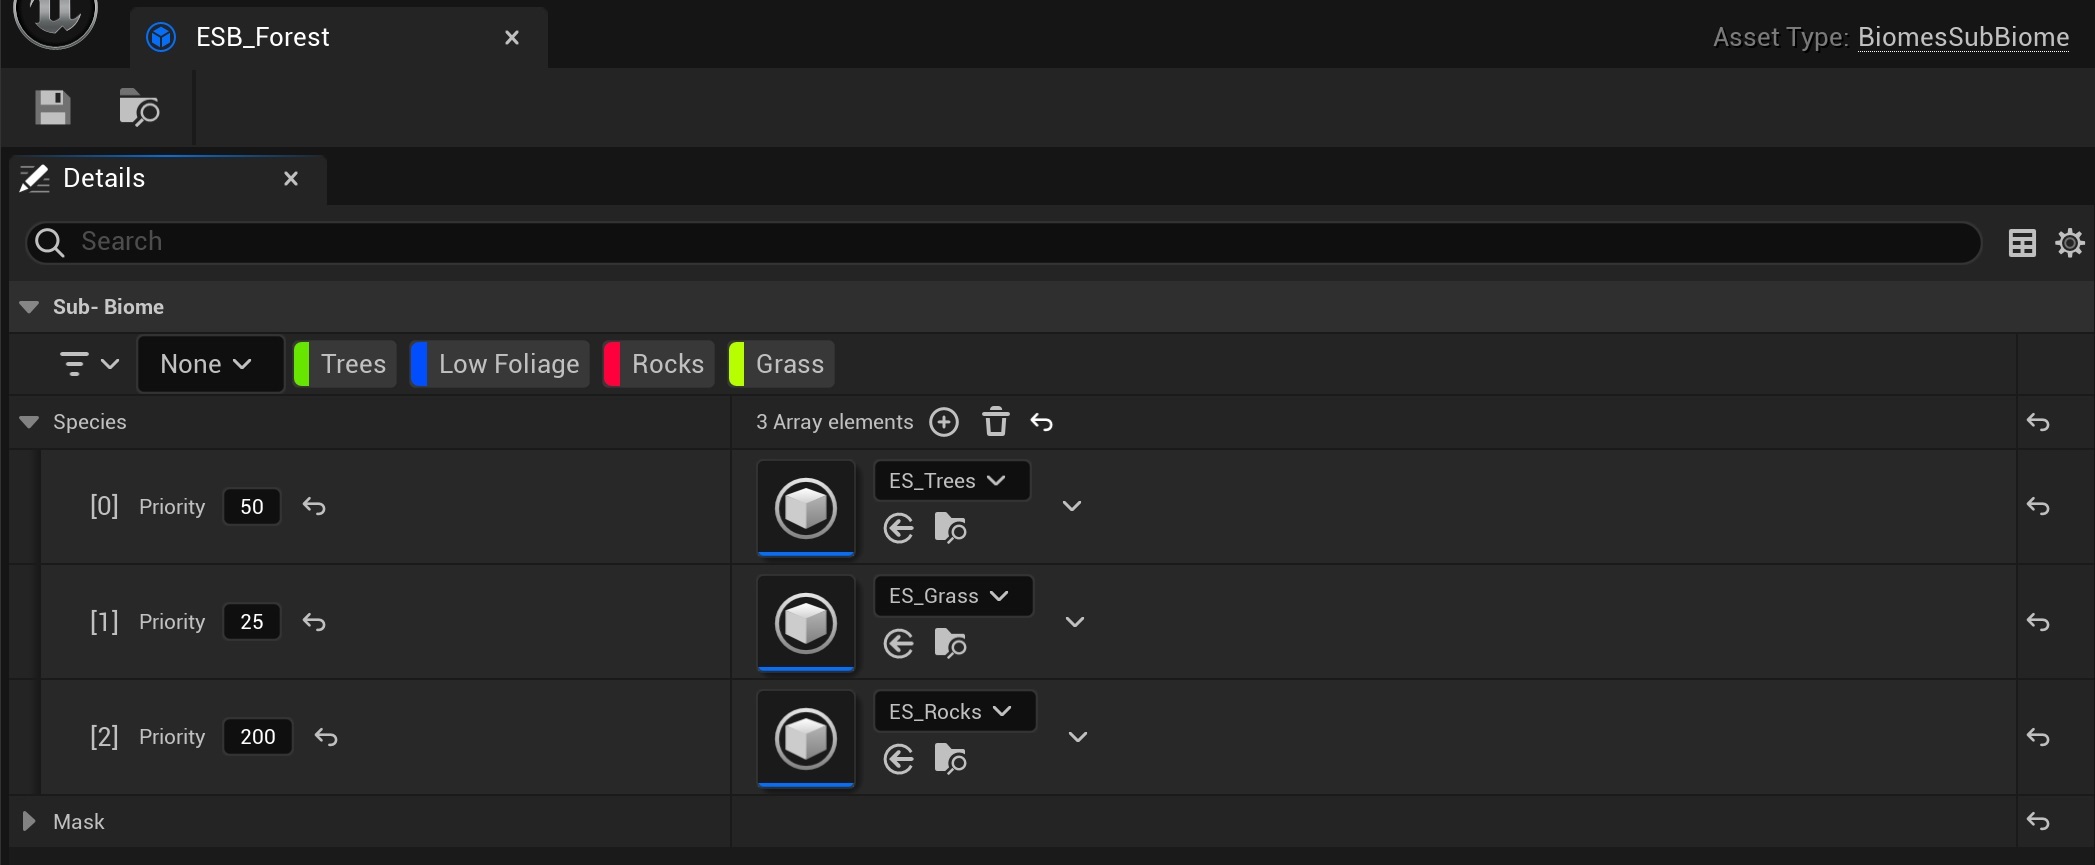The image size is (2095, 865).
Task: Close the Details panel tab
Action: (291, 178)
